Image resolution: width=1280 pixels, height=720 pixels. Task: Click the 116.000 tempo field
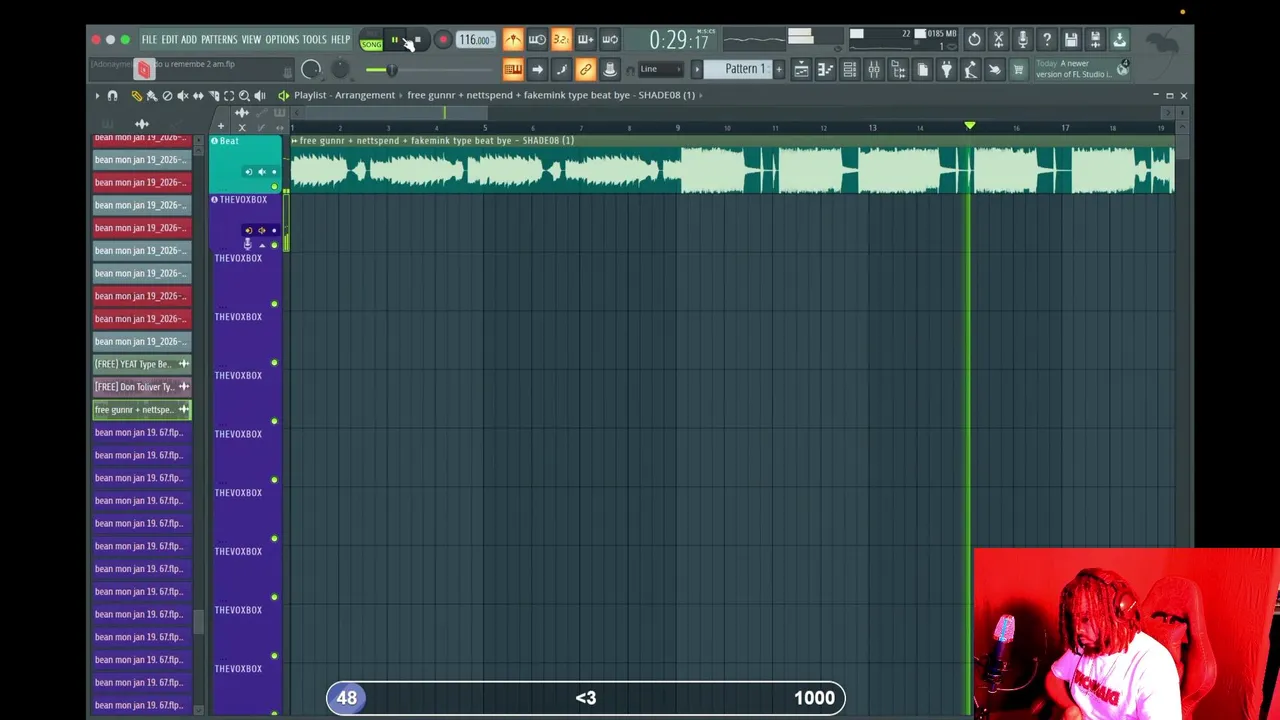pos(474,40)
